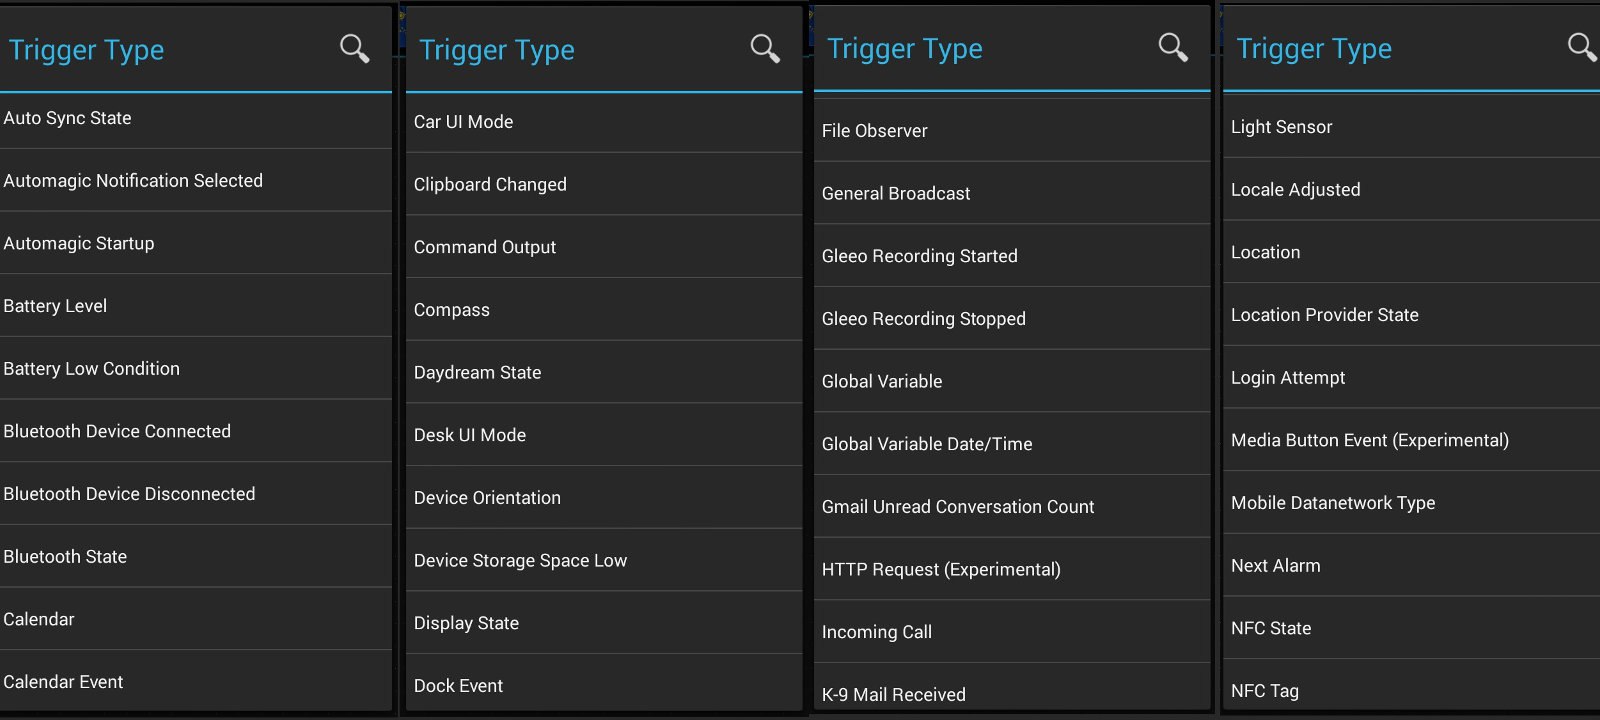The height and width of the screenshot is (720, 1600).
Task: Choose Location Provider State trigger
Action: 1411,315
